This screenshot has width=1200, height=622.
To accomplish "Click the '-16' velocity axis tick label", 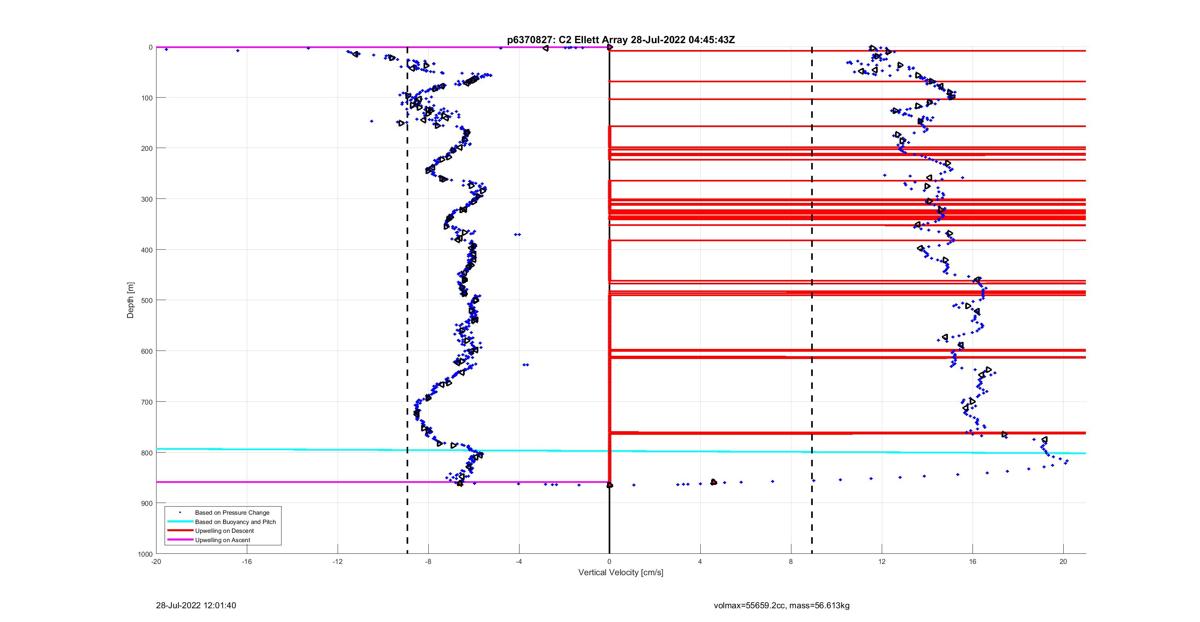I will (x=247, y=561).
